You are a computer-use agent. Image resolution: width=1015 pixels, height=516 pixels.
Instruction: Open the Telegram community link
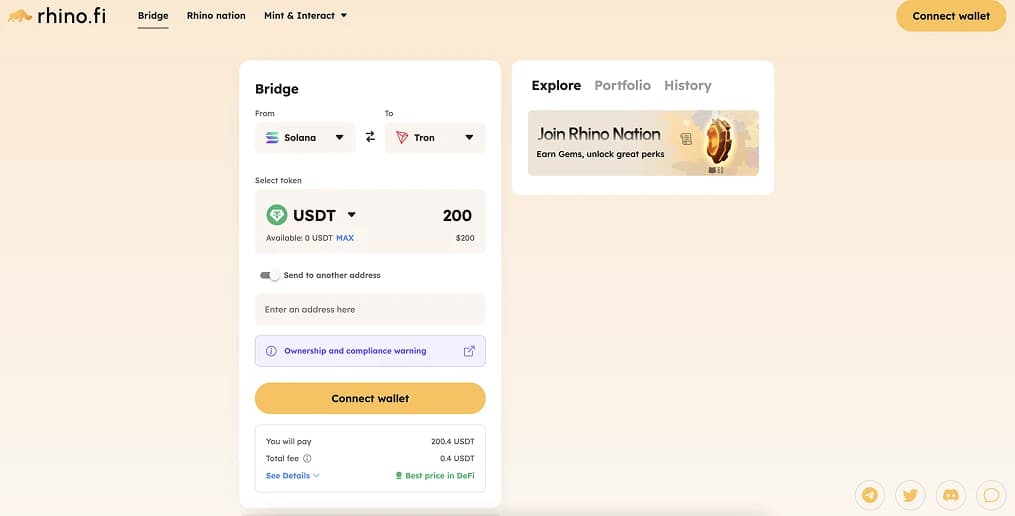click(x=870, y=494)
